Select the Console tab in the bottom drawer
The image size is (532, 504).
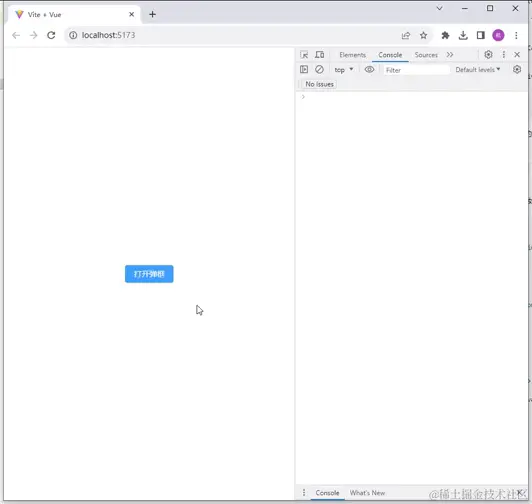point(327,493)
